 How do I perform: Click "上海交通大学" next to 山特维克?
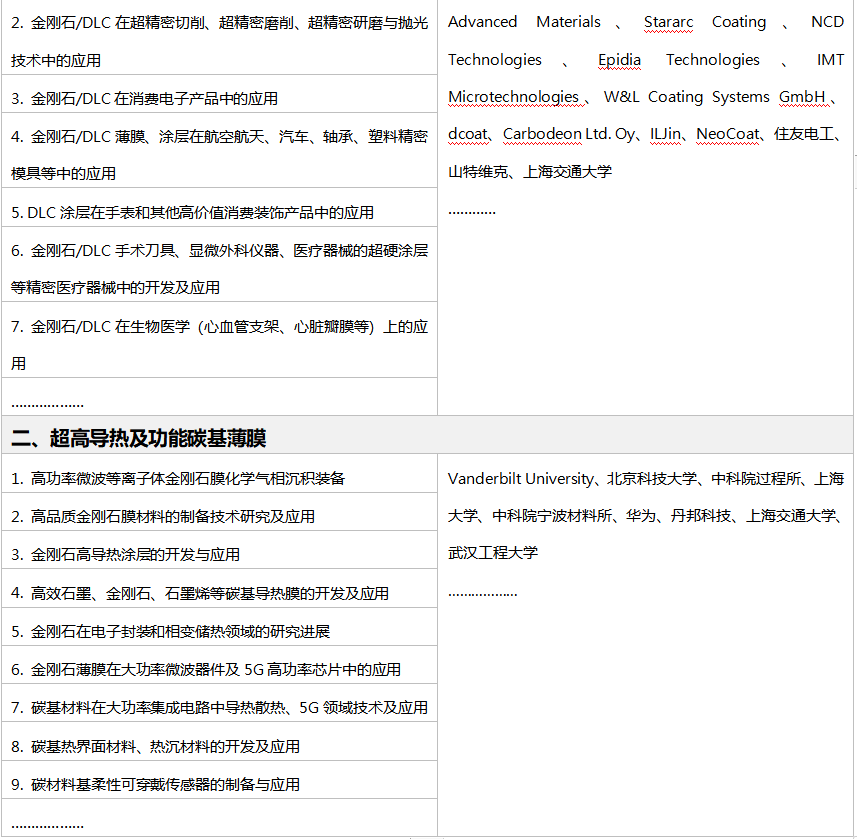coord(568,172)
